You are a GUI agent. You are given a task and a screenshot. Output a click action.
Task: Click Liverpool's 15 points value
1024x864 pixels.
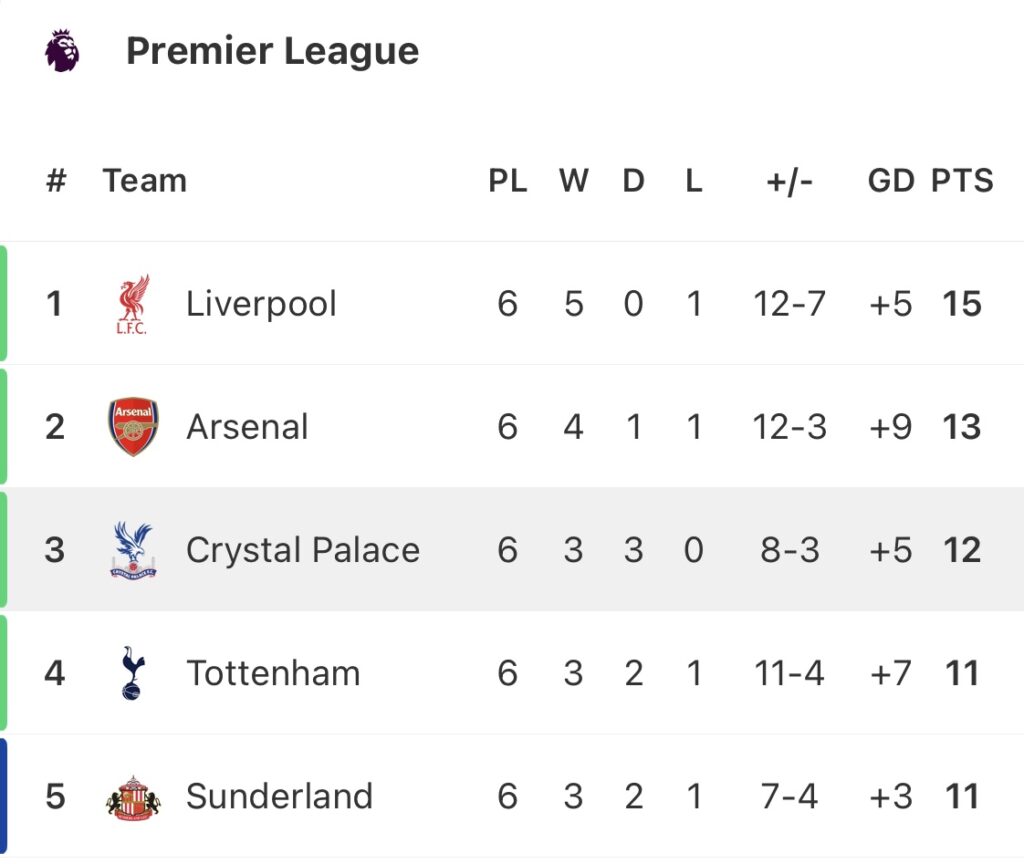[x=962, y=304]
